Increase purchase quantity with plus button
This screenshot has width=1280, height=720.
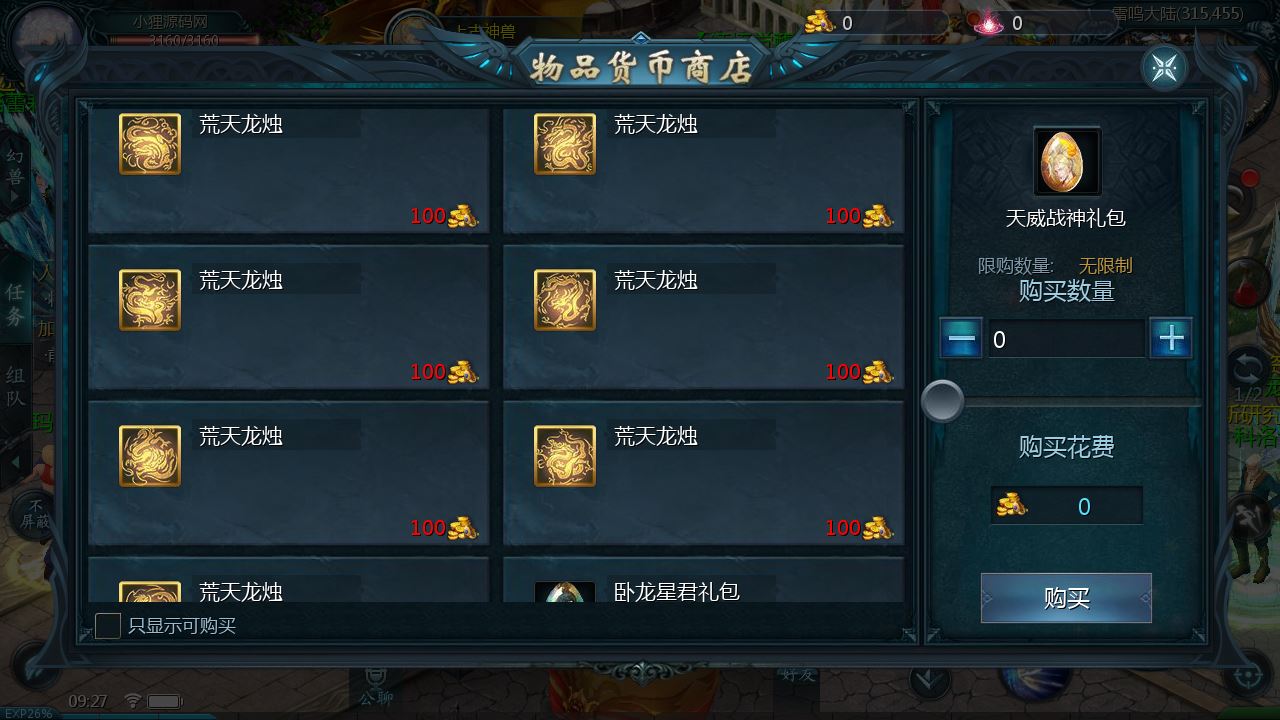click(x=1171, y=339)
